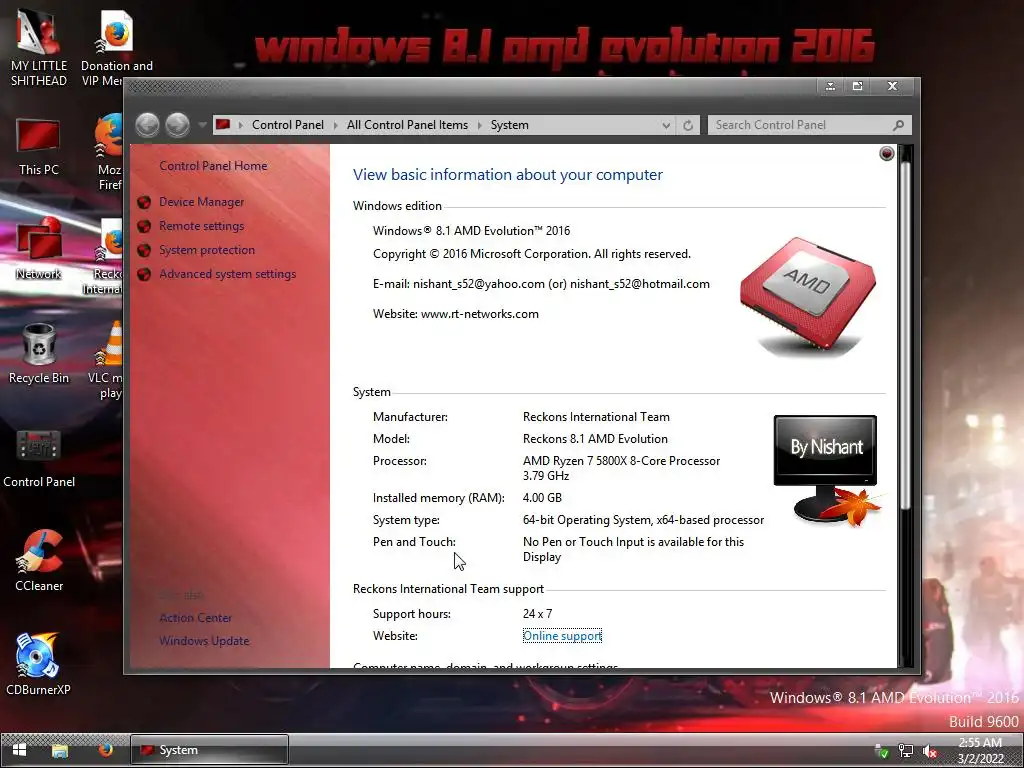This screenshot has height=768, width=1024.
Task: Click shield icon beside System protection
Action: 144,251
